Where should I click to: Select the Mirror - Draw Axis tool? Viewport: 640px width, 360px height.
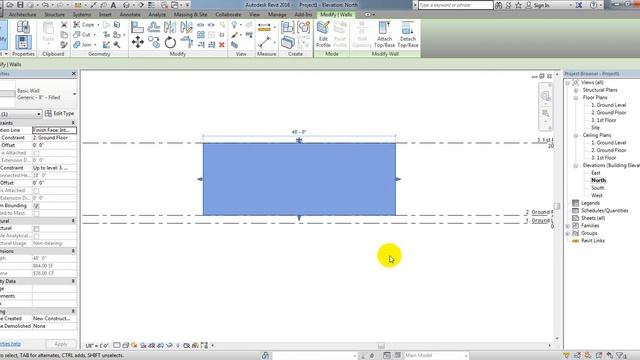point(186,27)
